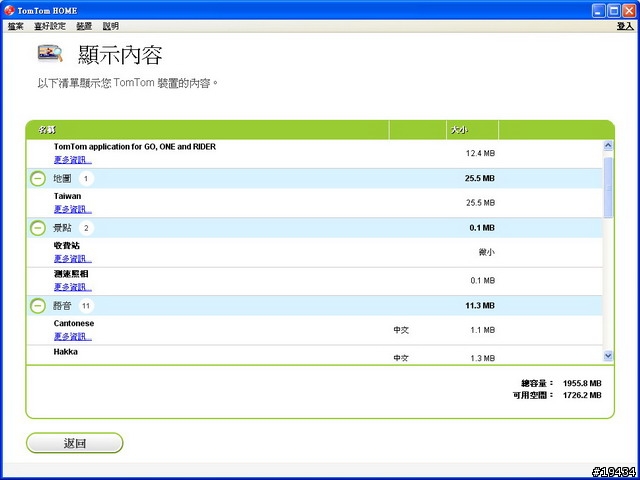Open 更多資訊 link under 測速照相

(x=73, y=287)
